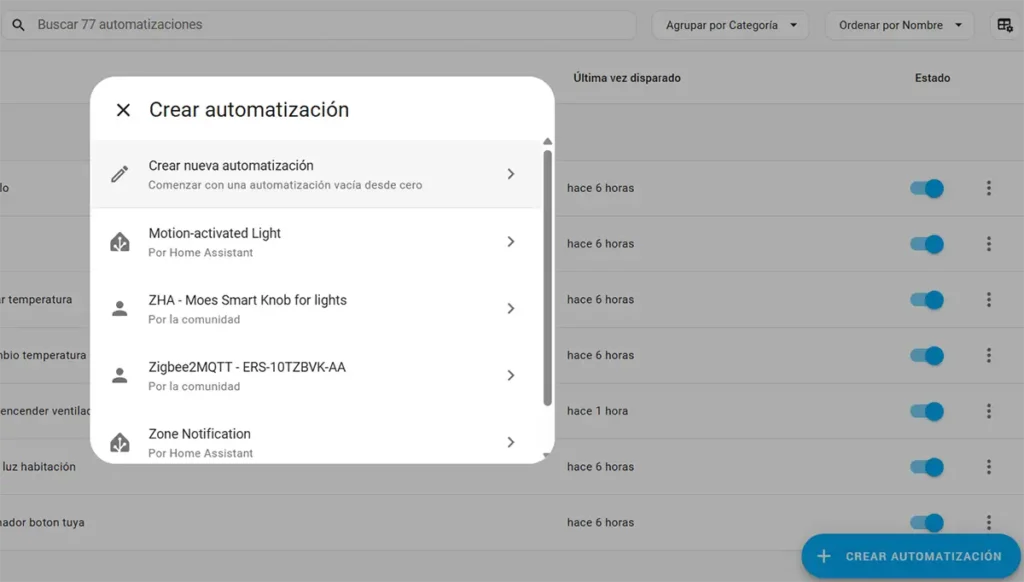Image resolution: width=1024 pixels, height=582 pixels.
Task: Click the pencil icon for new automation
Action: click(120, 174)
